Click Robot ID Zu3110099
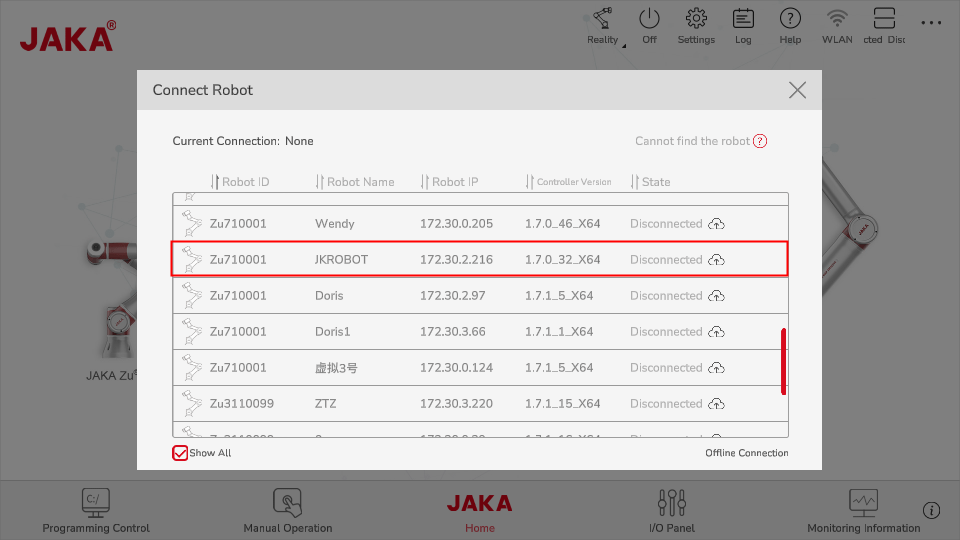The width and height of the screenshot is (960, 540). point(242,404)
